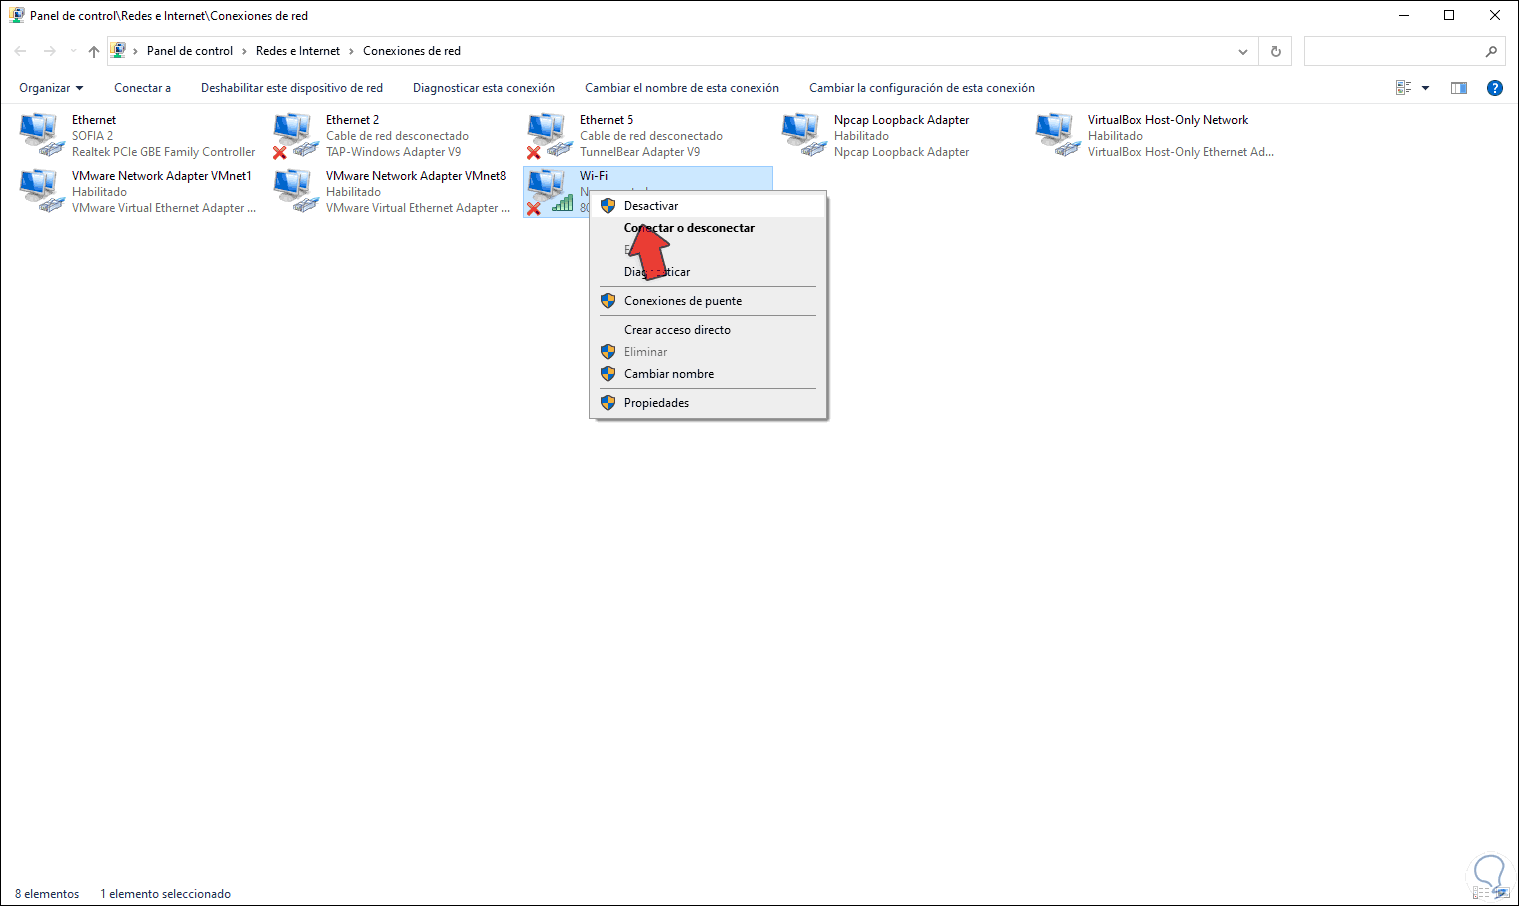Viewport: 1519px width, 906px height.
Task: Select the VMware Network Adapter VMnet1 icon
Action: point(42,191)
